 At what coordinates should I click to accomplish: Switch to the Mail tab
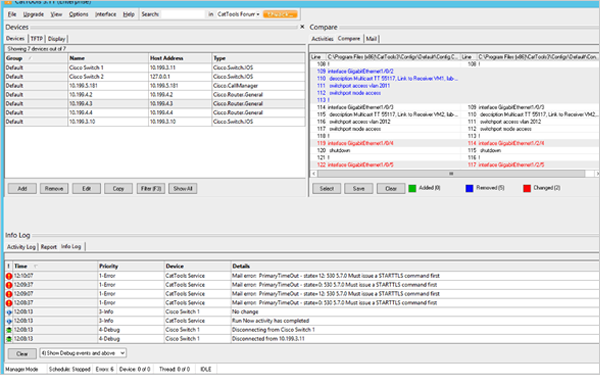pos(371,39)
